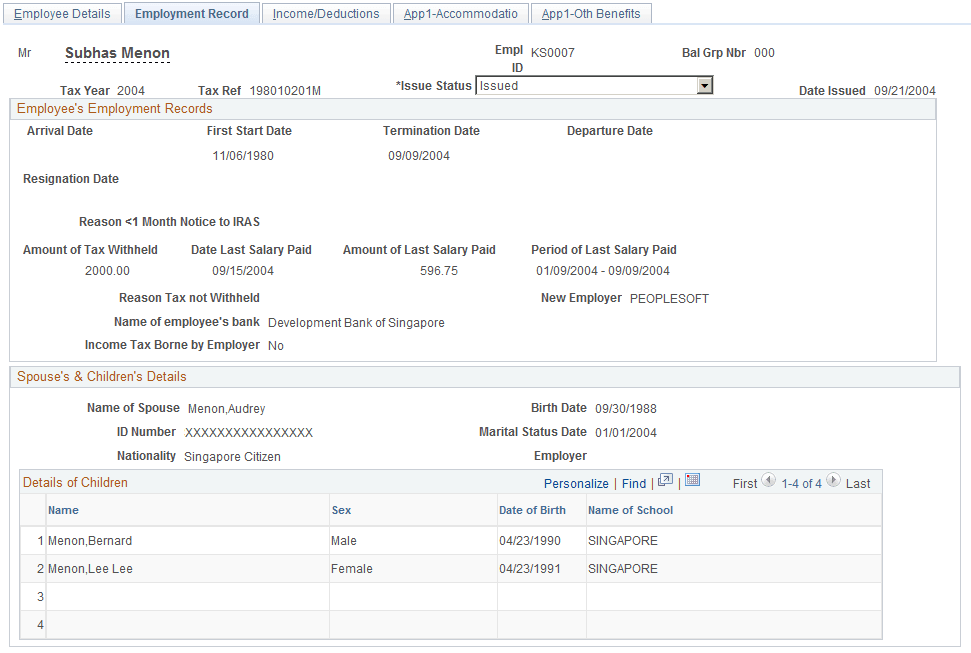971x653 pixels.
Task: Click the previous rows arrow icon
Action: tap(768, 482)
